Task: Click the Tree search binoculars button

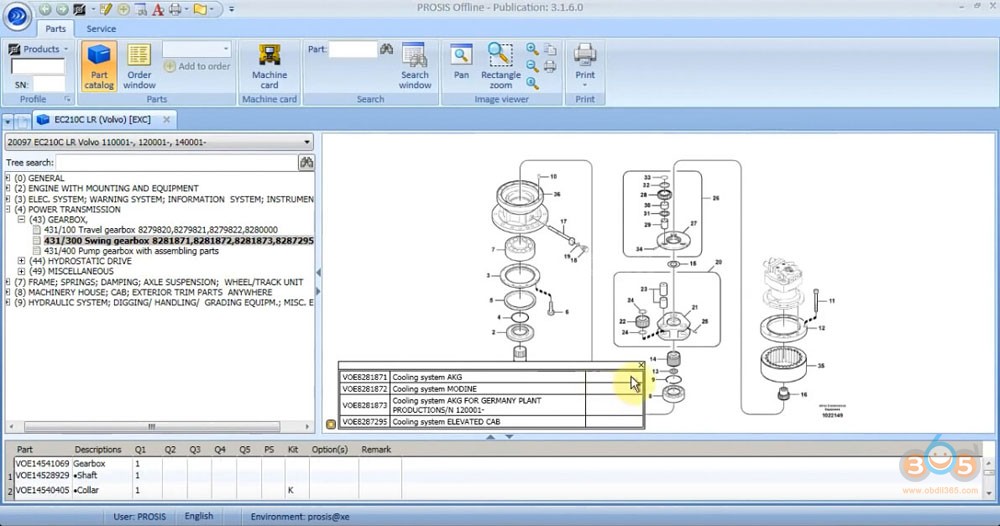Action: pos(306,163)
